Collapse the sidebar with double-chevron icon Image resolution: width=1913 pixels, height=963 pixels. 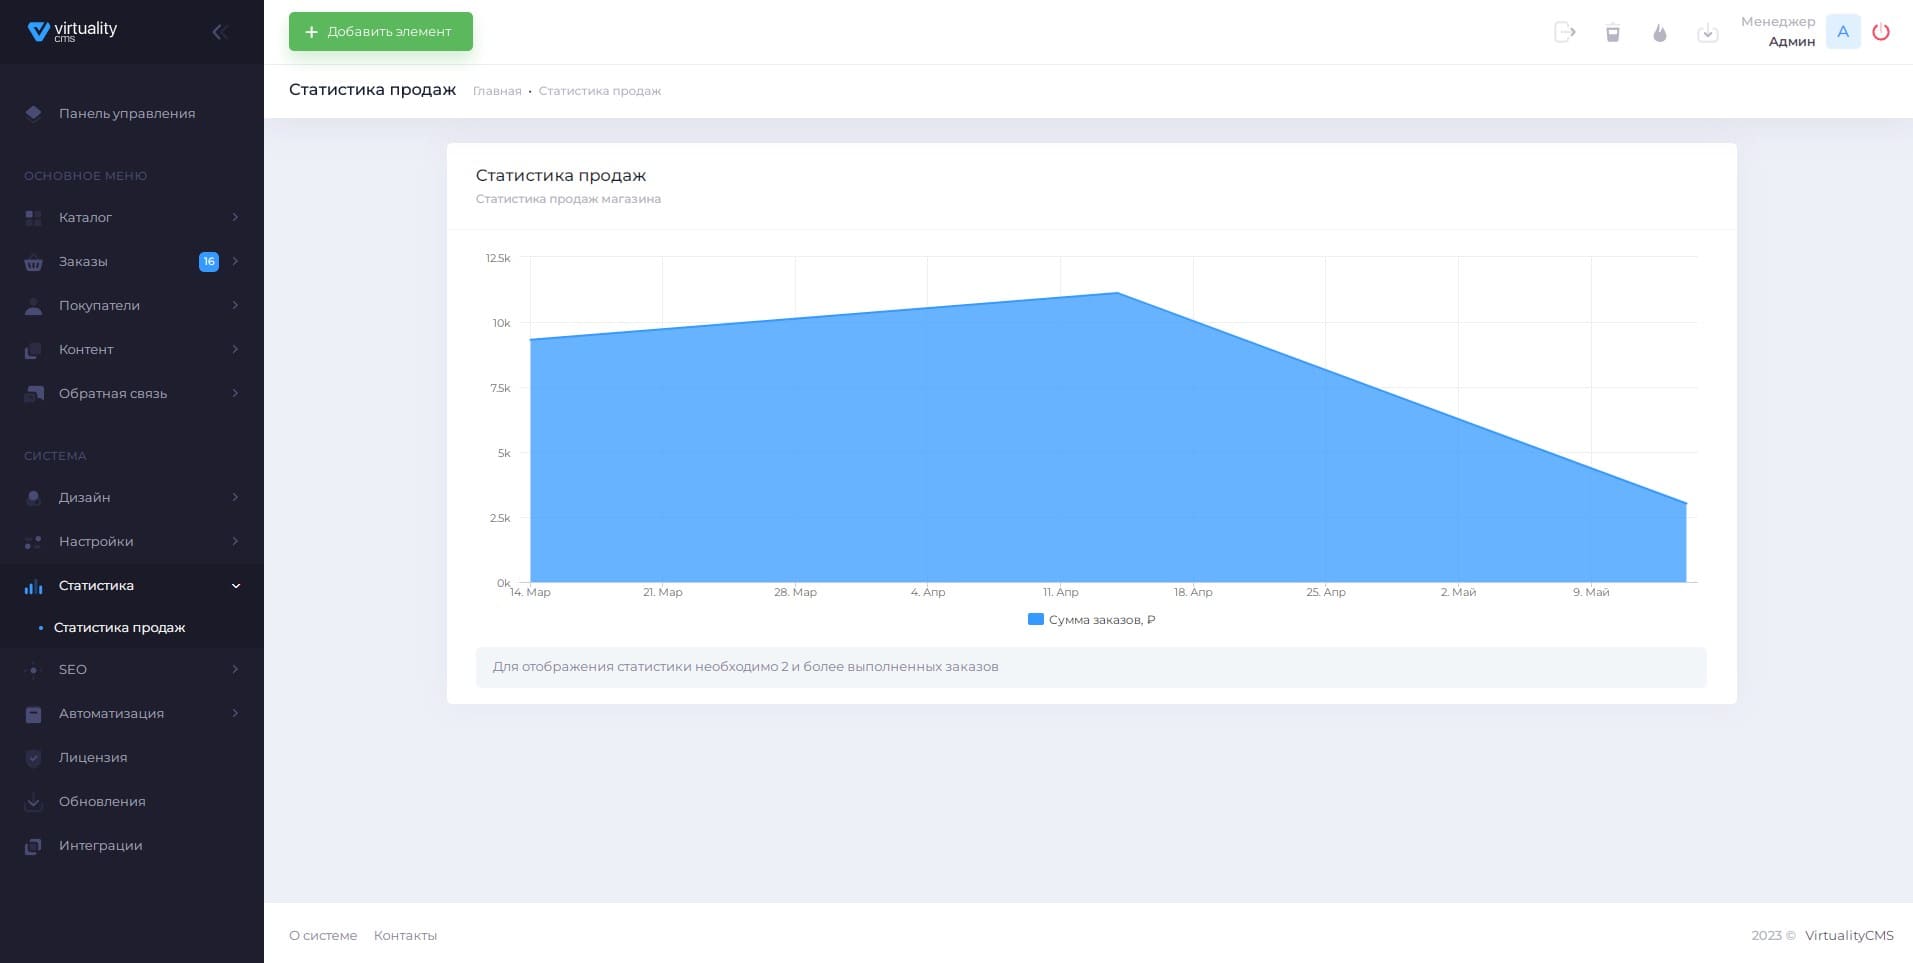pyautogui.click(x=220, y=32)
